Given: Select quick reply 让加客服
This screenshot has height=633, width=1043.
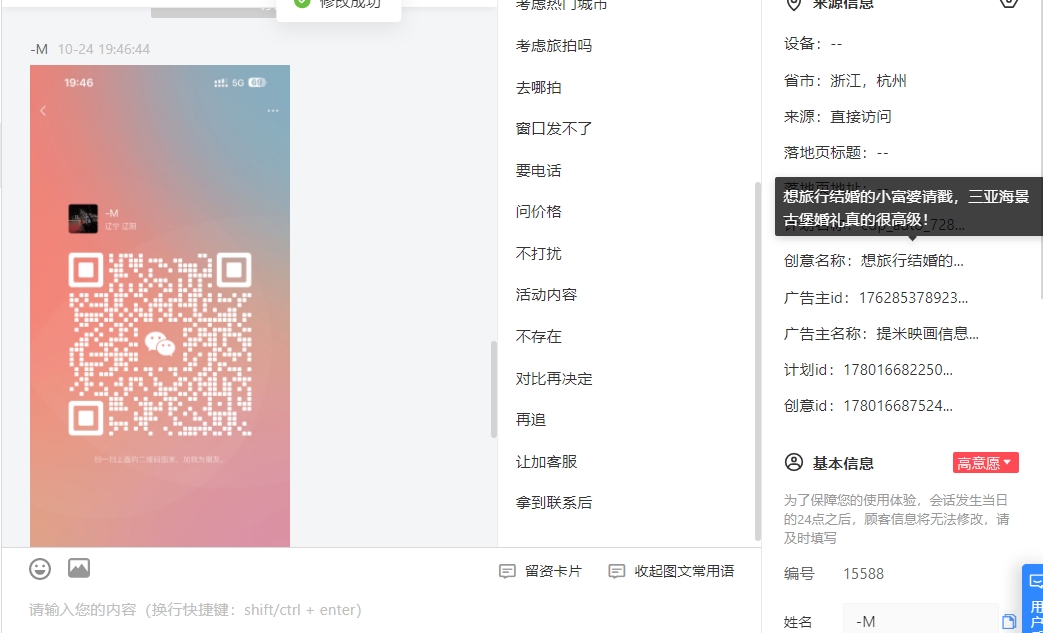Looking at the screenshot, I should click(546, 462).
